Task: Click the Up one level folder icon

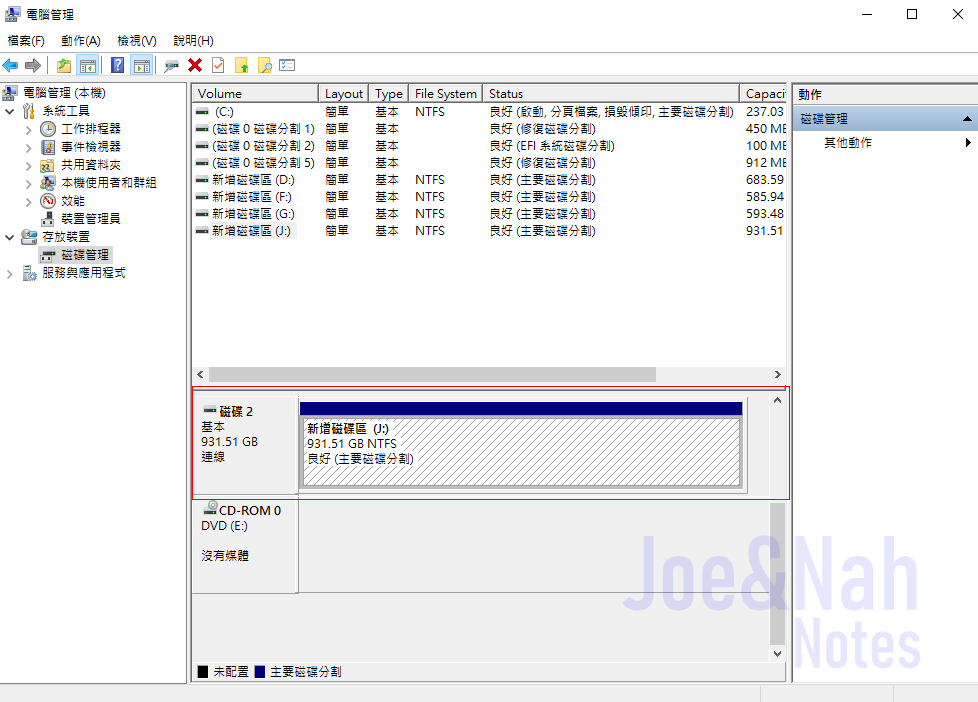Action: tap(64, 65)
